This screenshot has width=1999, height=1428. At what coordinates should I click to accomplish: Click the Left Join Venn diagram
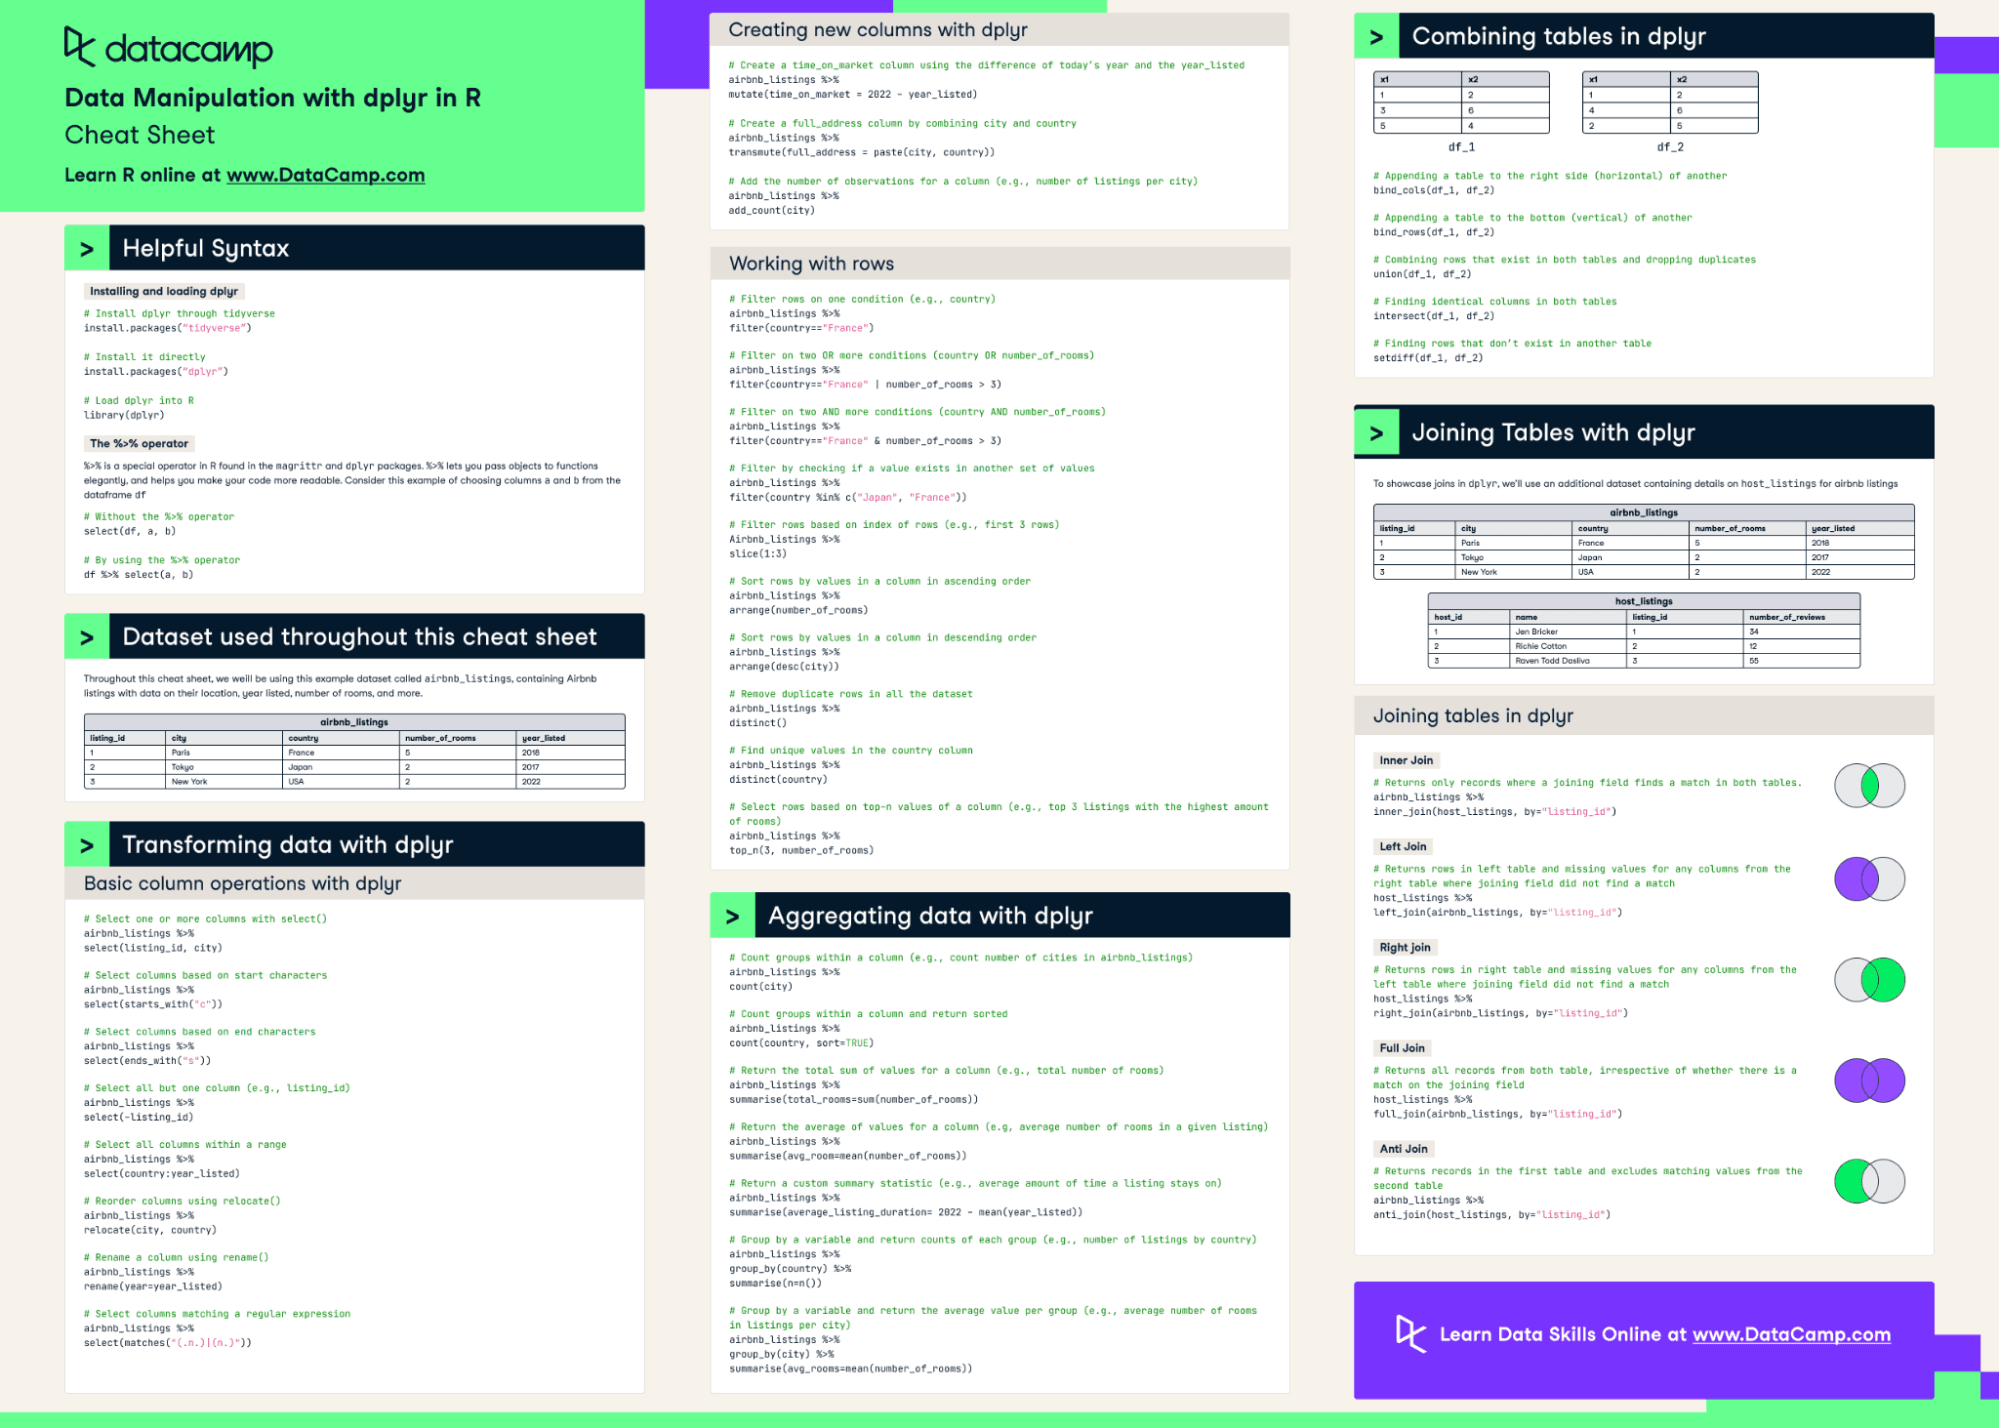(x=1869, y=879)
